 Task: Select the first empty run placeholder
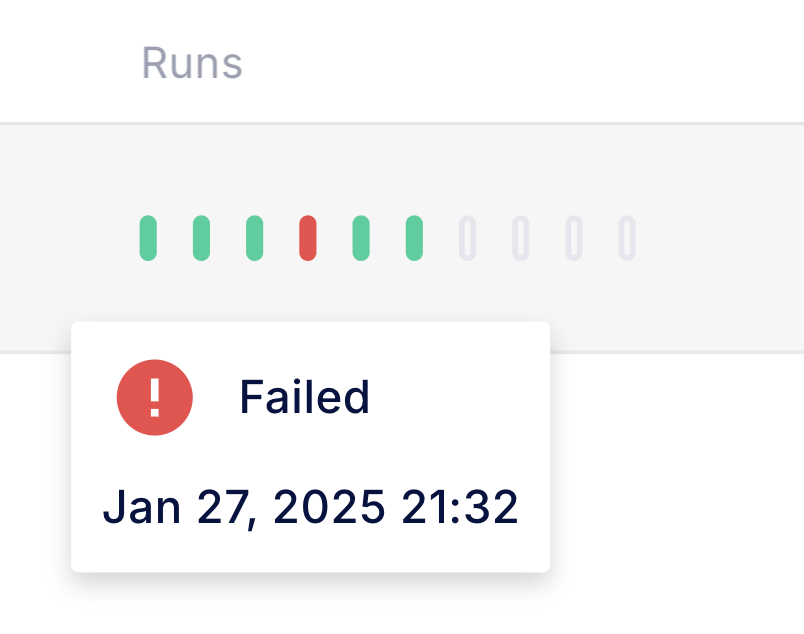pyautogui.click(x=467, y=238)
